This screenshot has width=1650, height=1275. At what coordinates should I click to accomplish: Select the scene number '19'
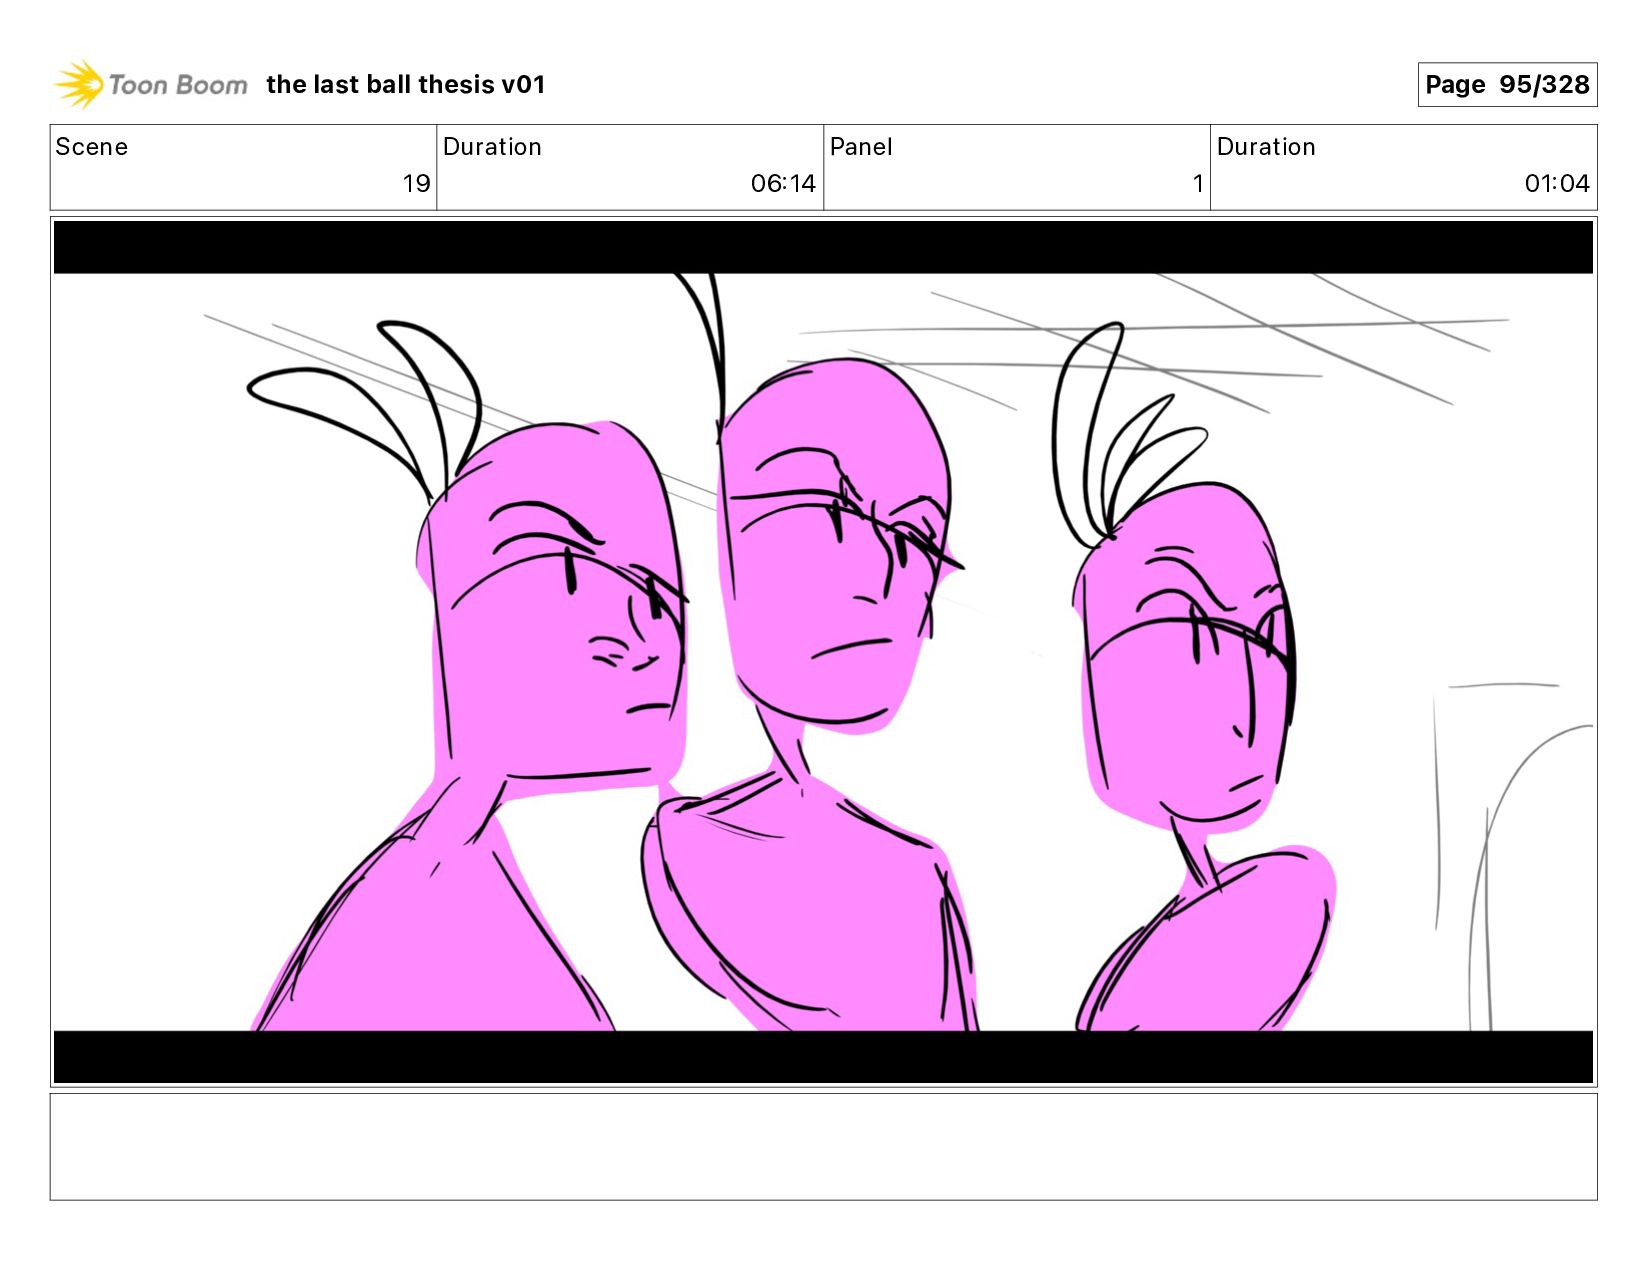(x=416, y=184)
